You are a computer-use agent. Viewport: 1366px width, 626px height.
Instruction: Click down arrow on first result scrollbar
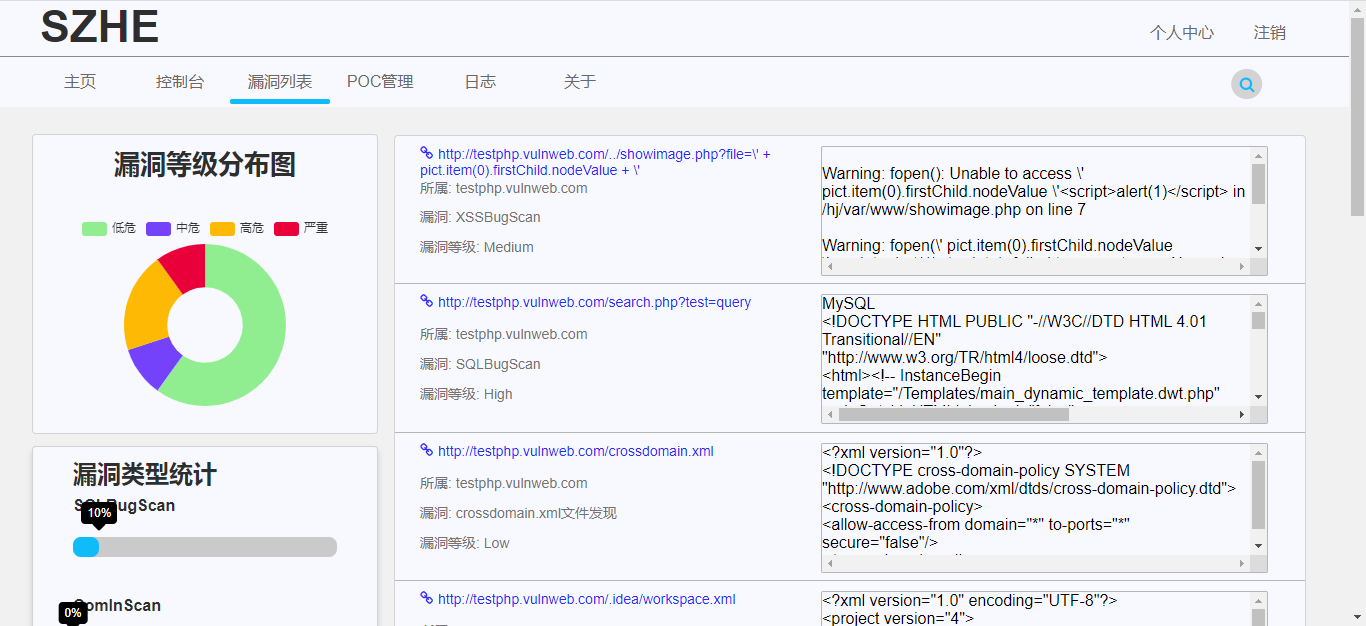coord(1259,250)
